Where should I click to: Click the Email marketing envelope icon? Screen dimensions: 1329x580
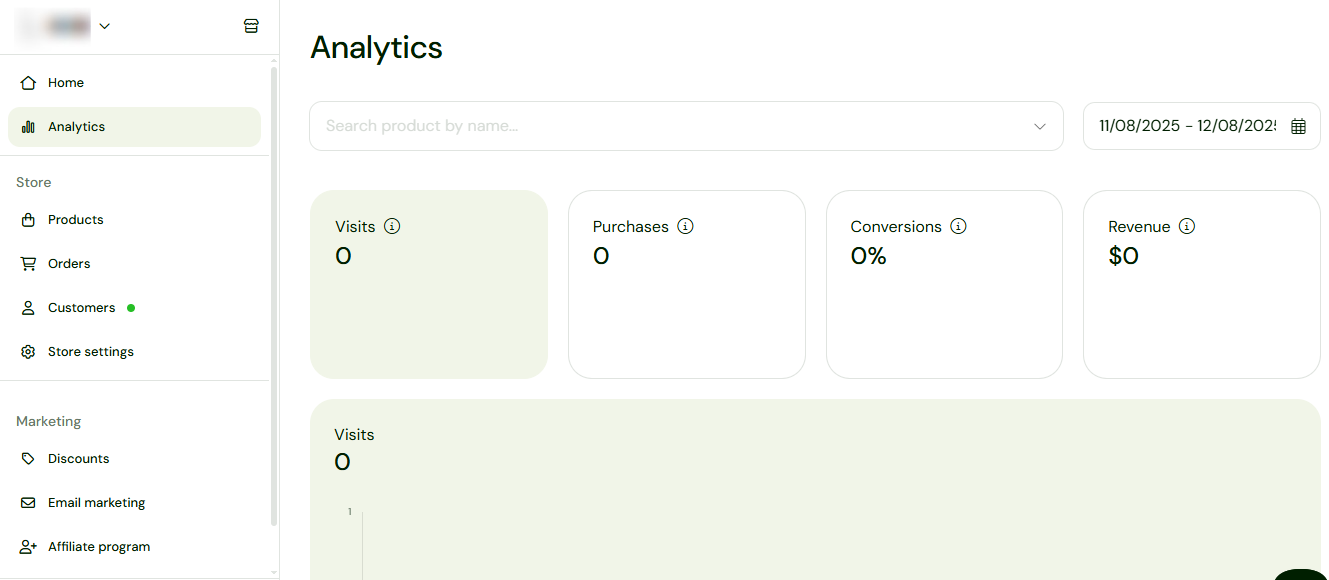tap(29, 502)
